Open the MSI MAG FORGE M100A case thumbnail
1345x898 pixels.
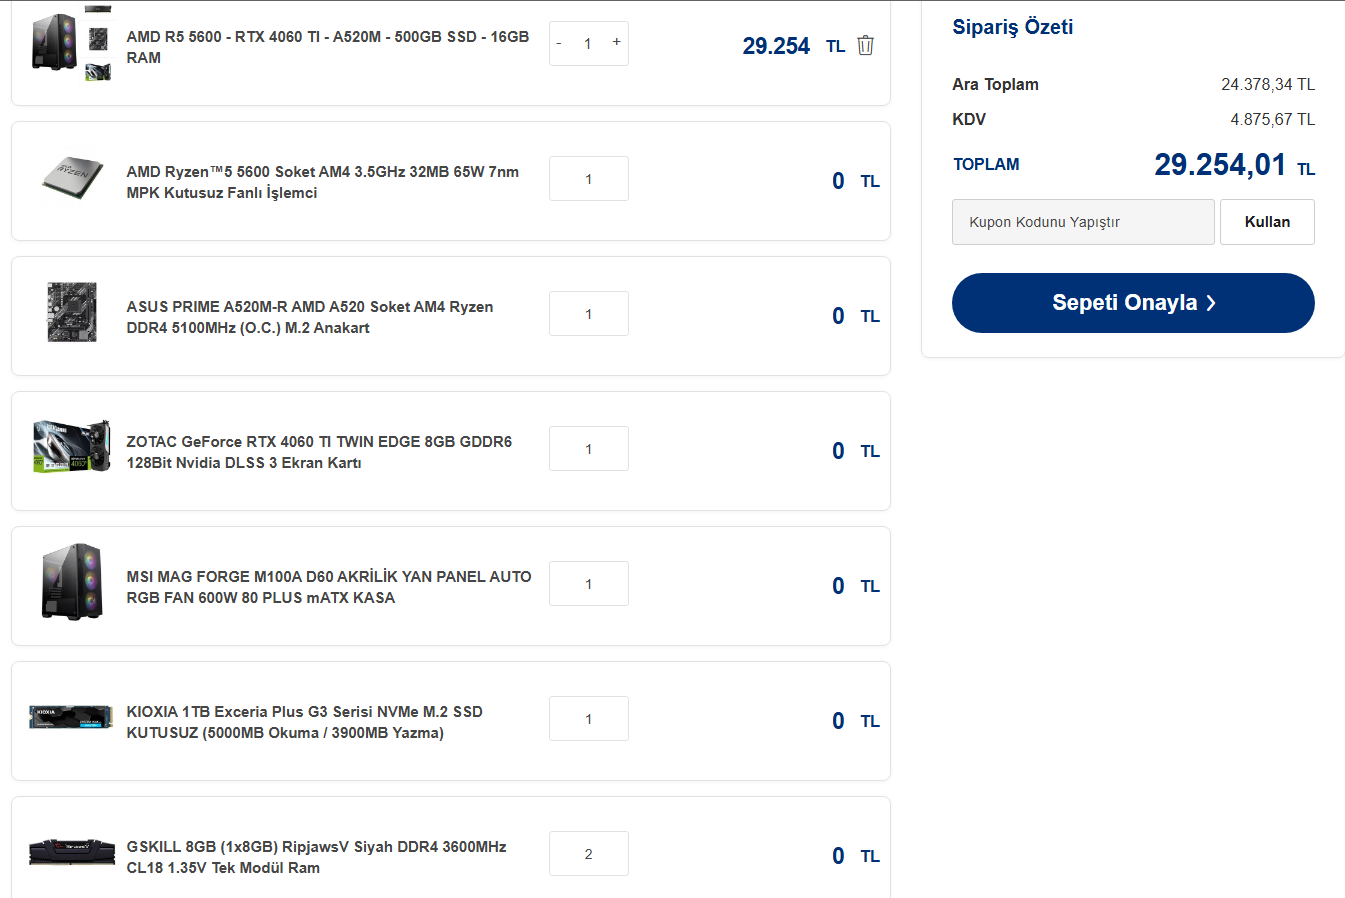(72, 582)
